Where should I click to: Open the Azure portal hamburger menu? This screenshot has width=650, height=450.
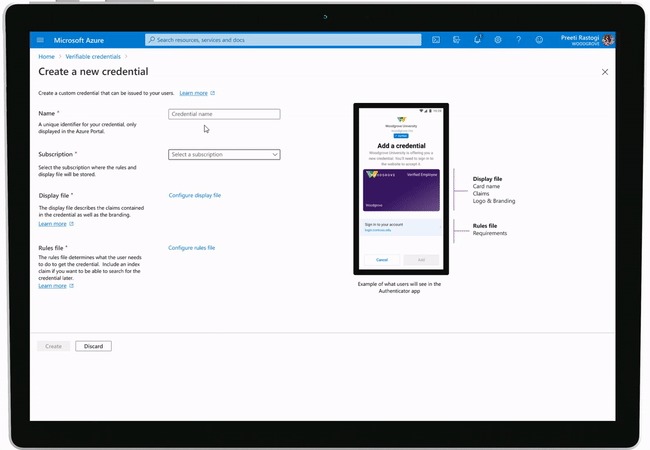pyautogui.click(x=40, y=40)
